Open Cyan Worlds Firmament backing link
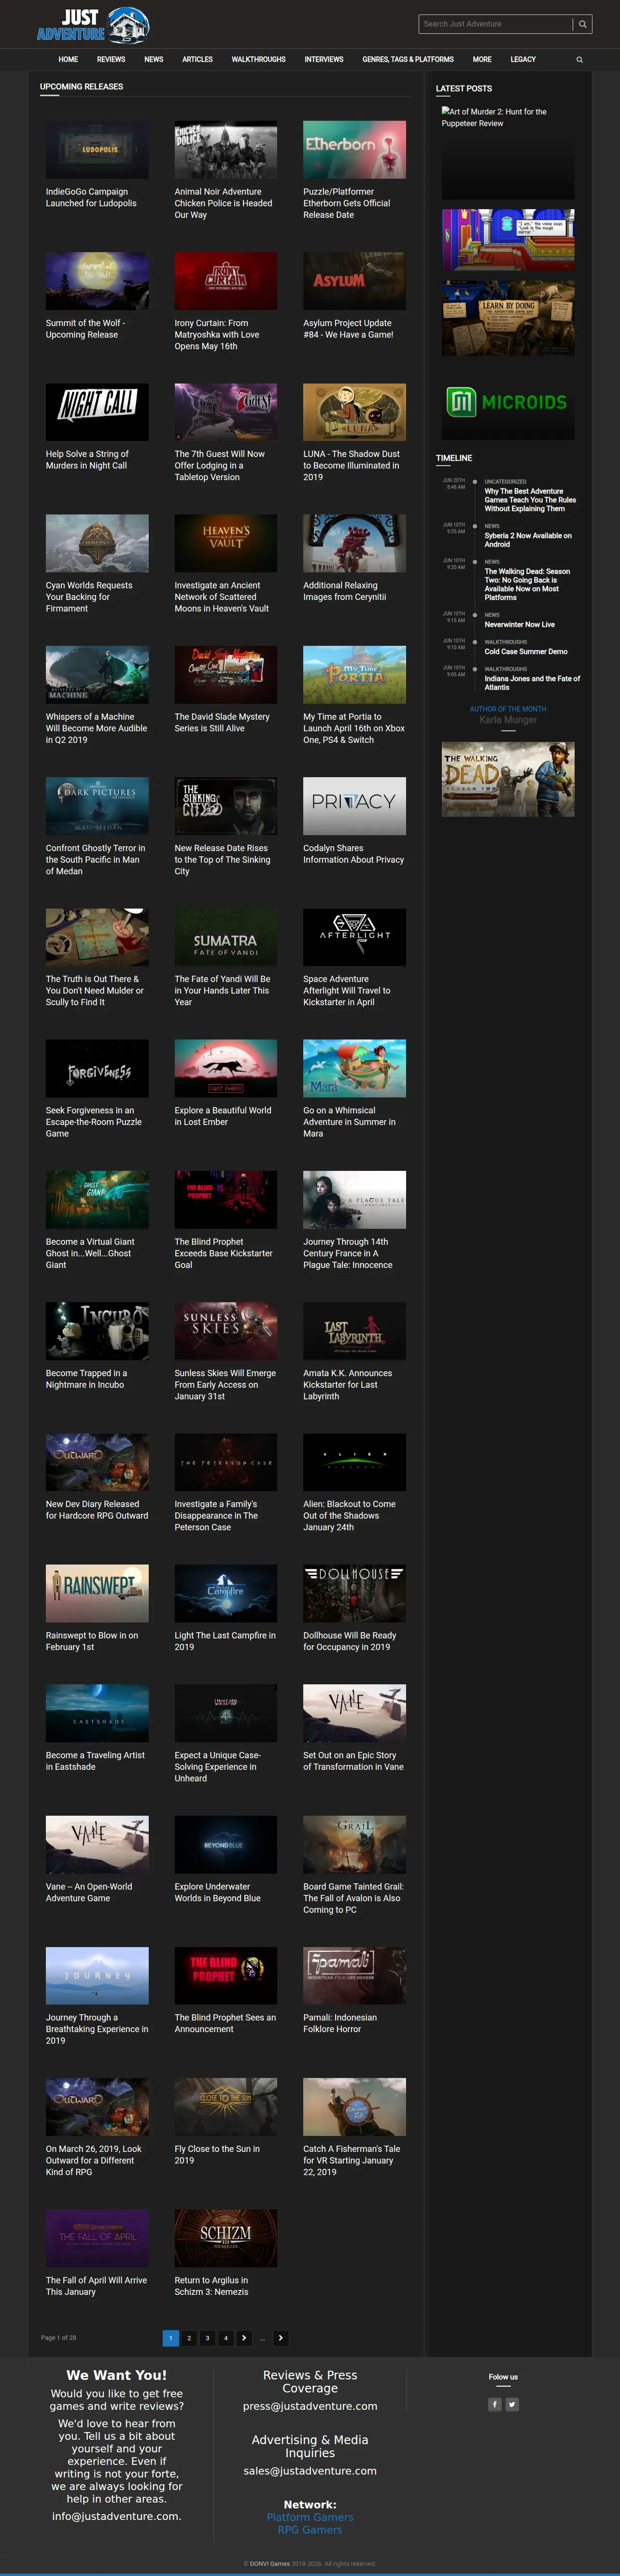 click(x=89, y=597)
